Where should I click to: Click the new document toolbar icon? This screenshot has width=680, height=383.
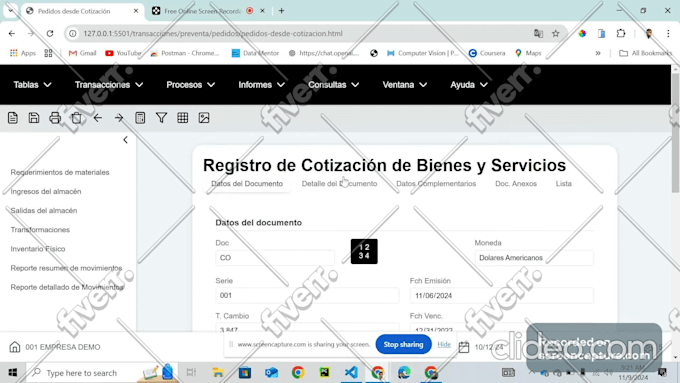pyautogui.click(x=13, y=118)
